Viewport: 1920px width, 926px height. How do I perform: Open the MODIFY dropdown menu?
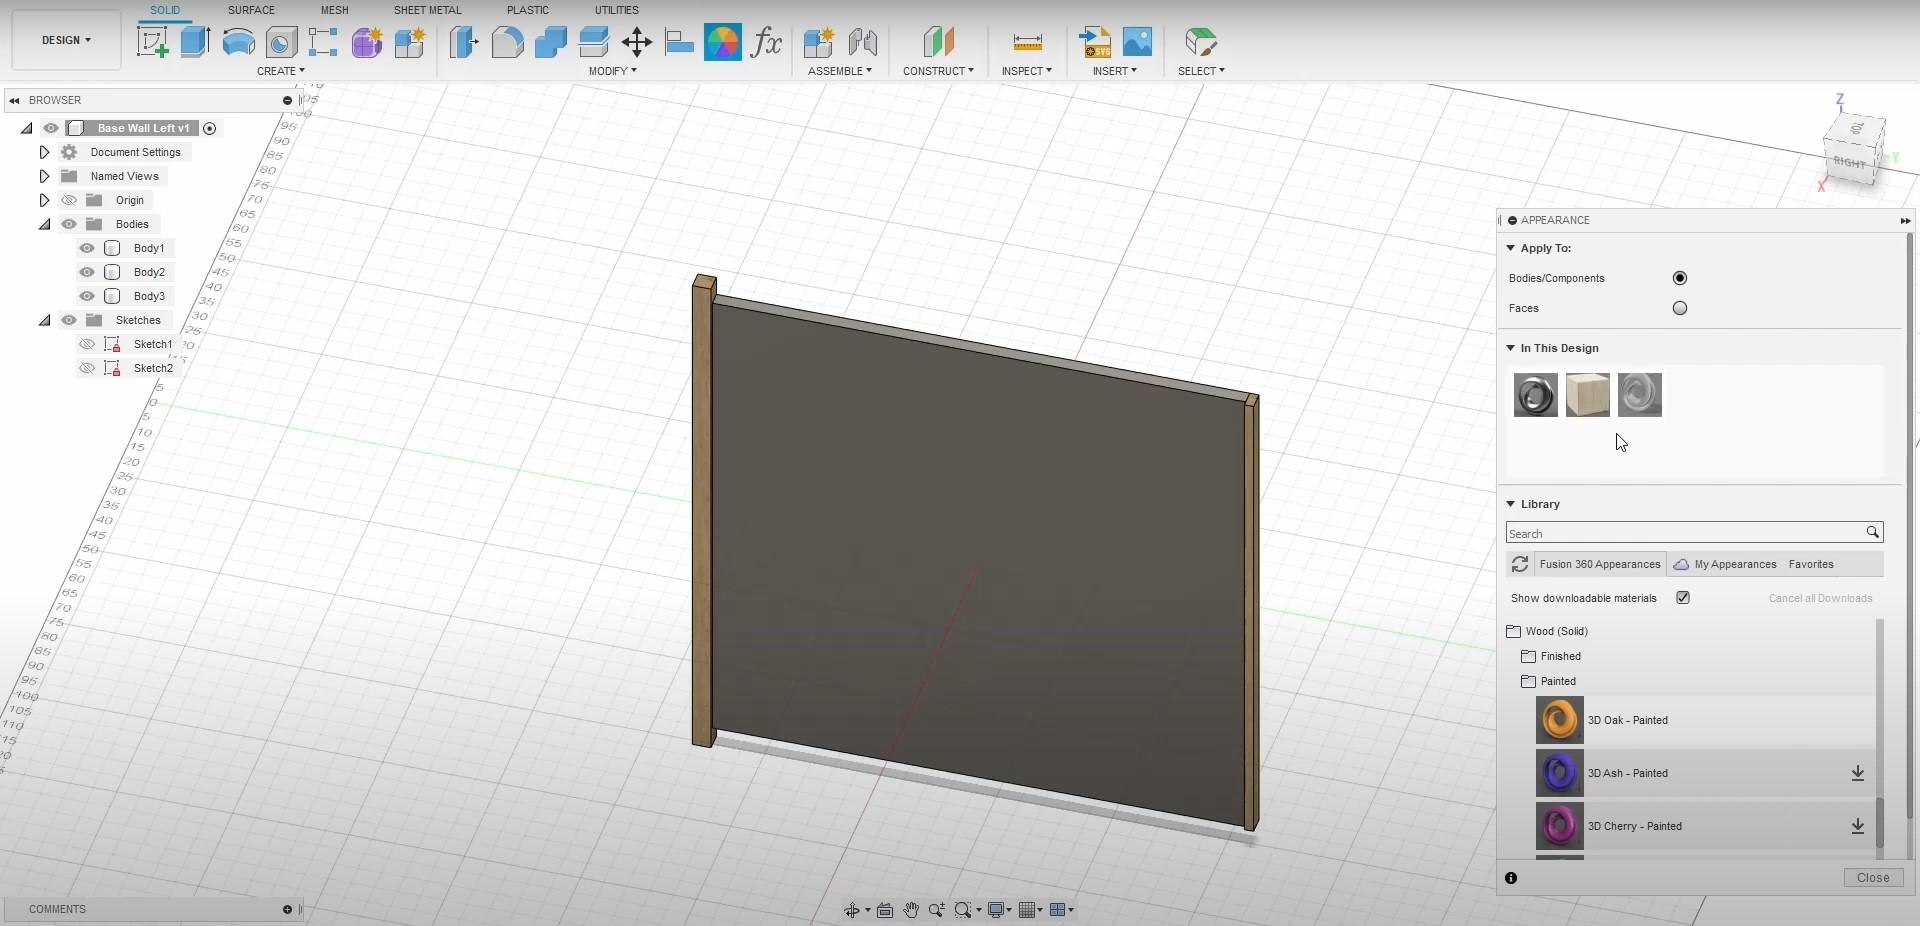point(613,71)
